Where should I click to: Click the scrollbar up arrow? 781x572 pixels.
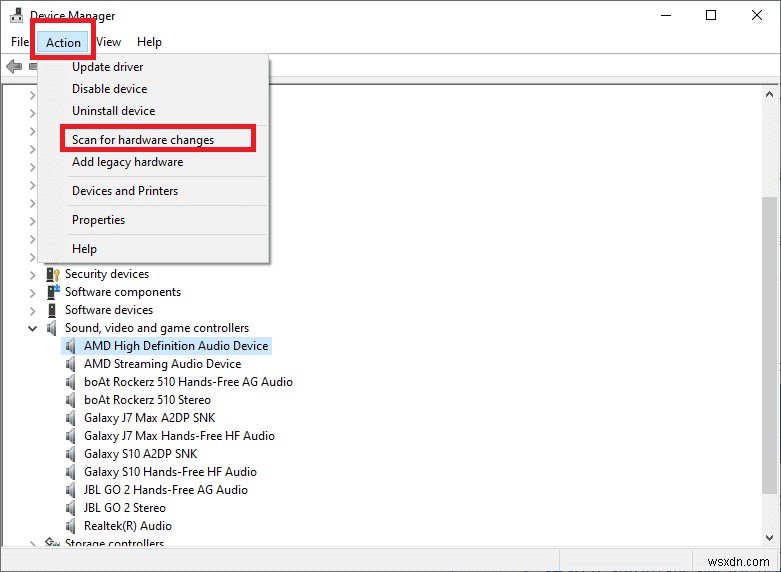(769, 94)
